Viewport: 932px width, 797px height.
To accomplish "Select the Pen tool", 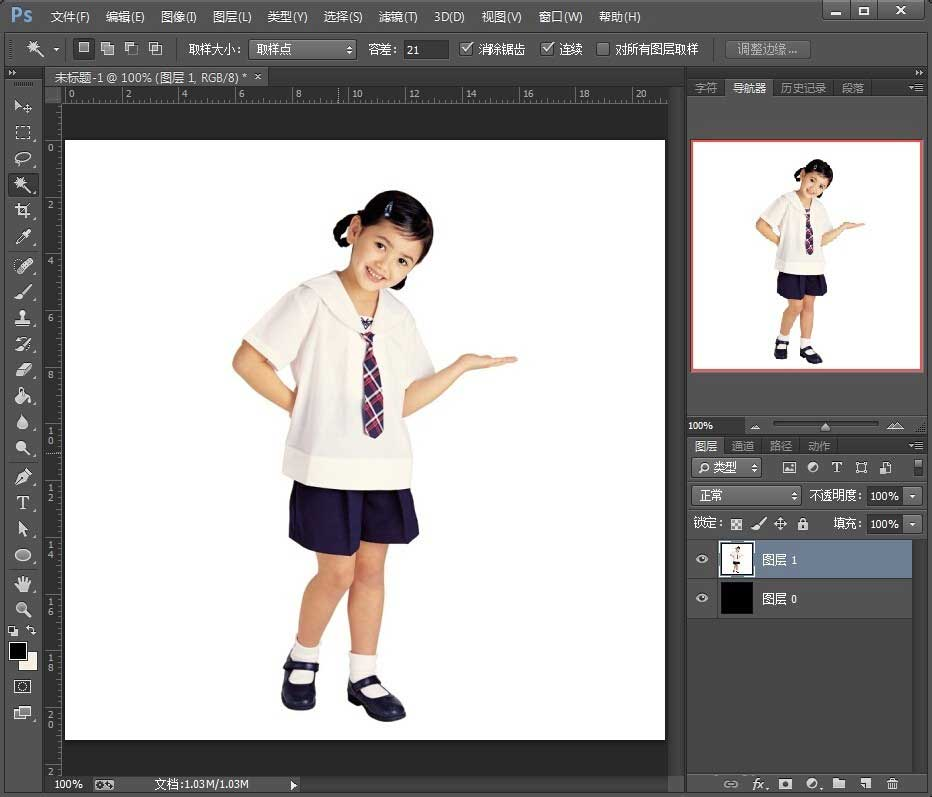I will pos(23,477).
